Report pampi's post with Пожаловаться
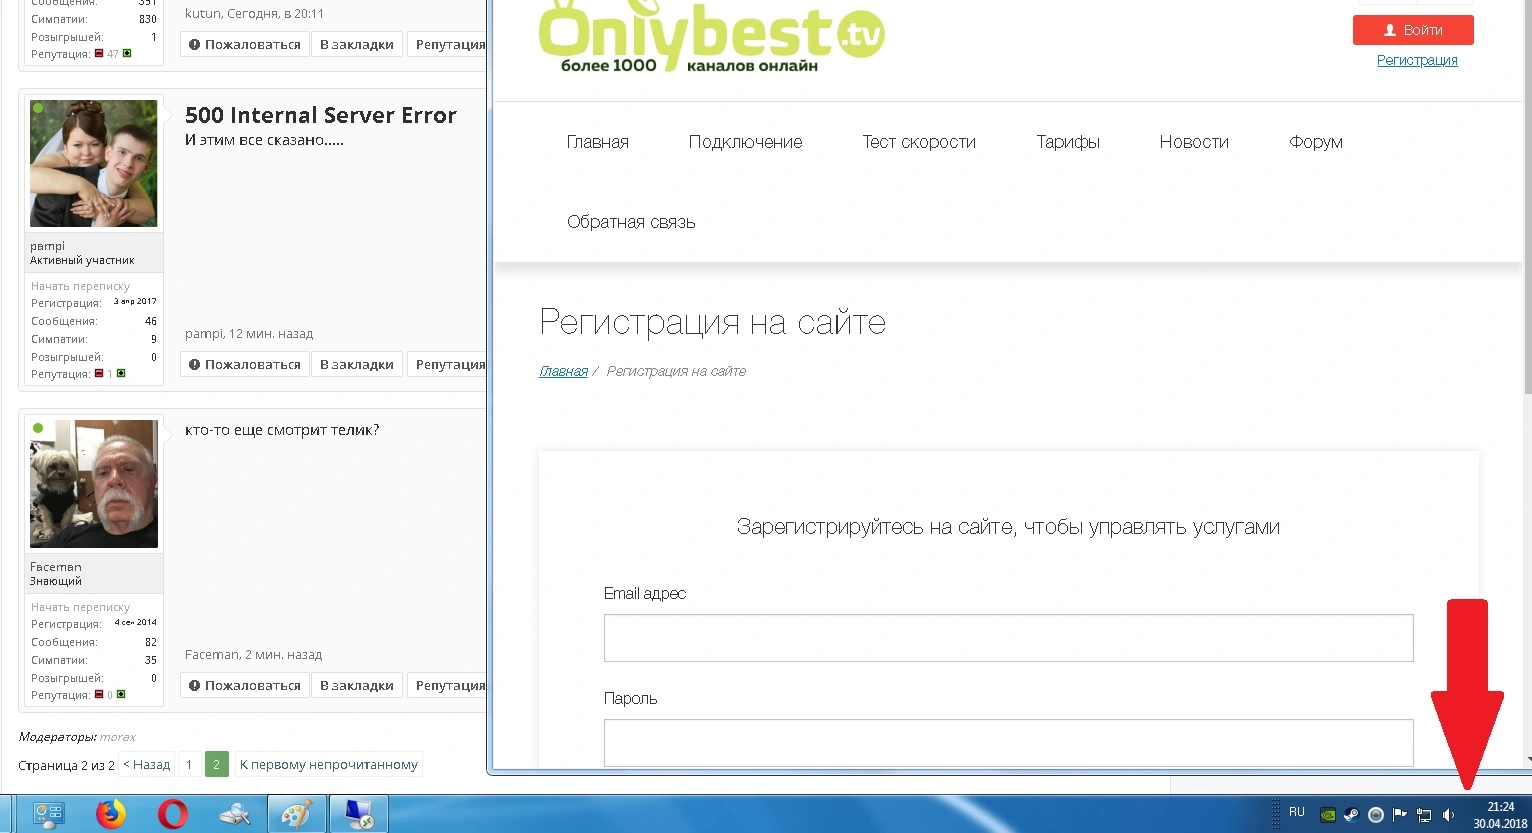1532x833 pixels. 245,364
